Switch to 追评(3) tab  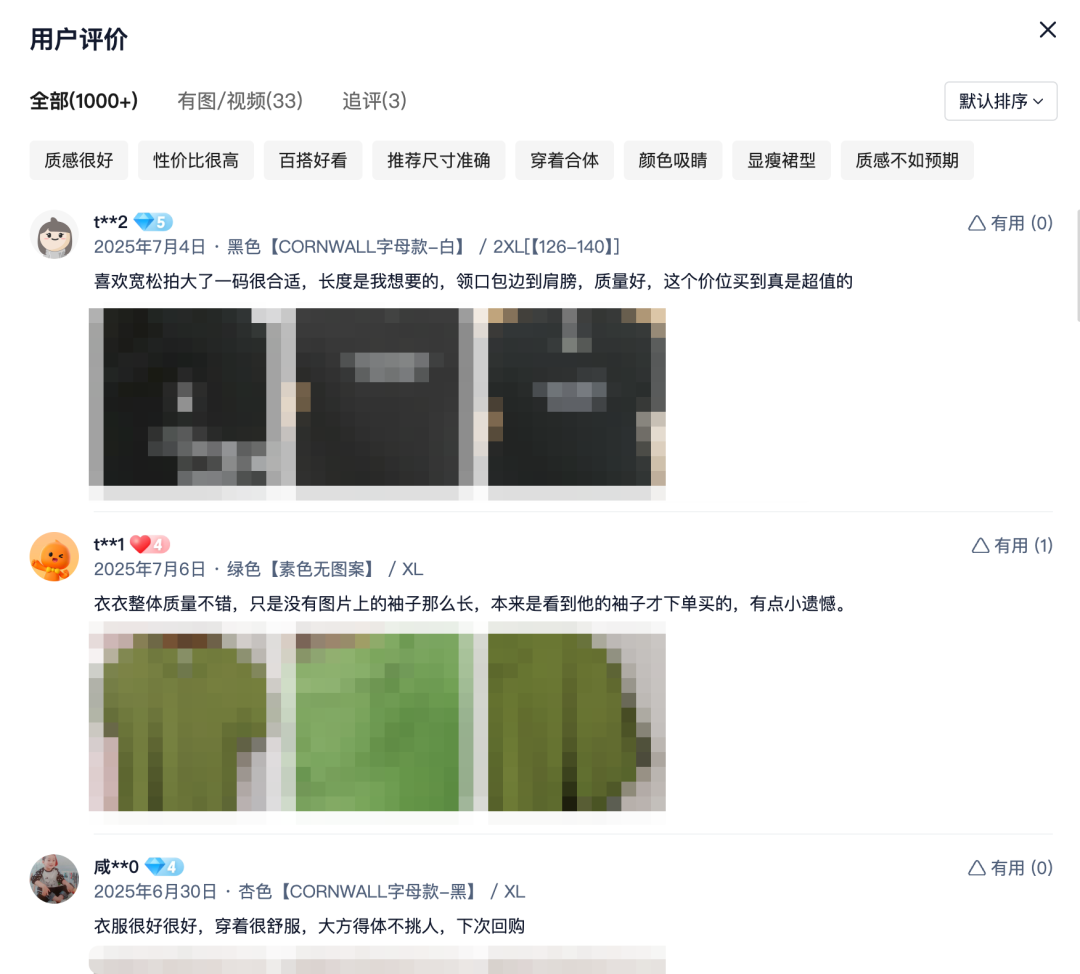click(374, 101)
